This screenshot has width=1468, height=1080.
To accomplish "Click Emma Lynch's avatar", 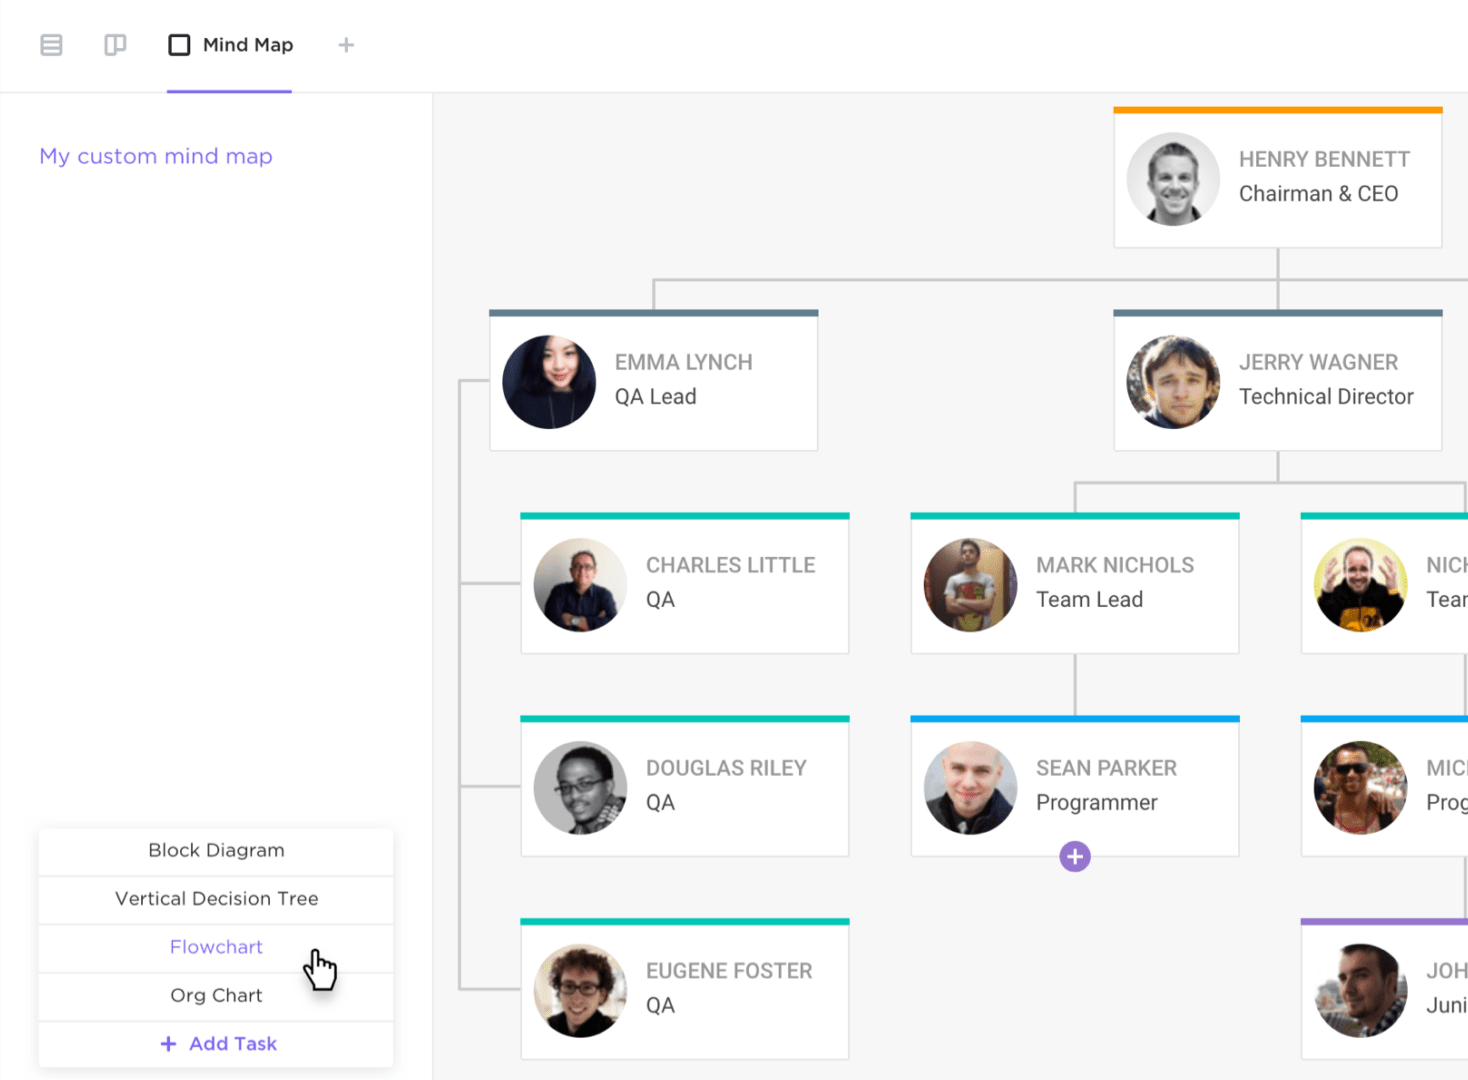I will click(549, 382).
